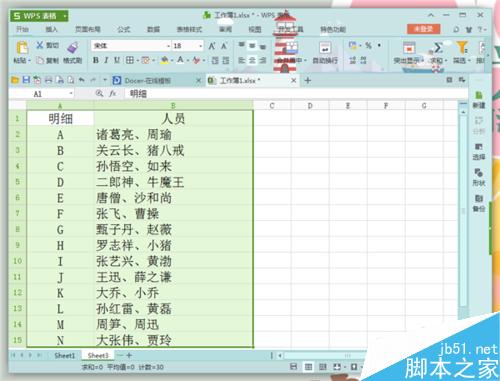Viewport: 500px width, 381px height.
Task: Select column C header
Action: click(x=272, y=106)
